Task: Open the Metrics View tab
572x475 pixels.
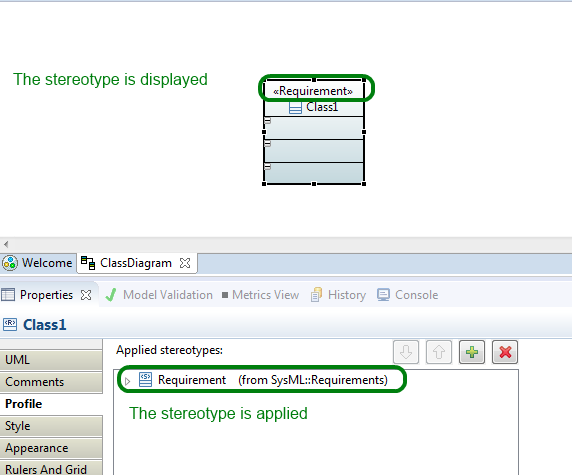Action: tap(260, 295)
